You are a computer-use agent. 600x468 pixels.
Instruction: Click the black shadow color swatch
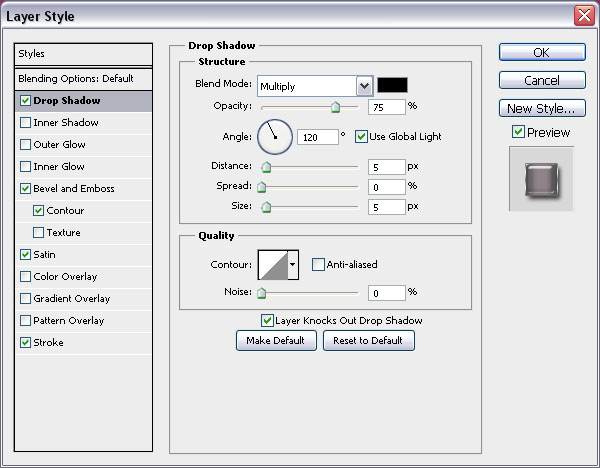click(x=392, y=85)
